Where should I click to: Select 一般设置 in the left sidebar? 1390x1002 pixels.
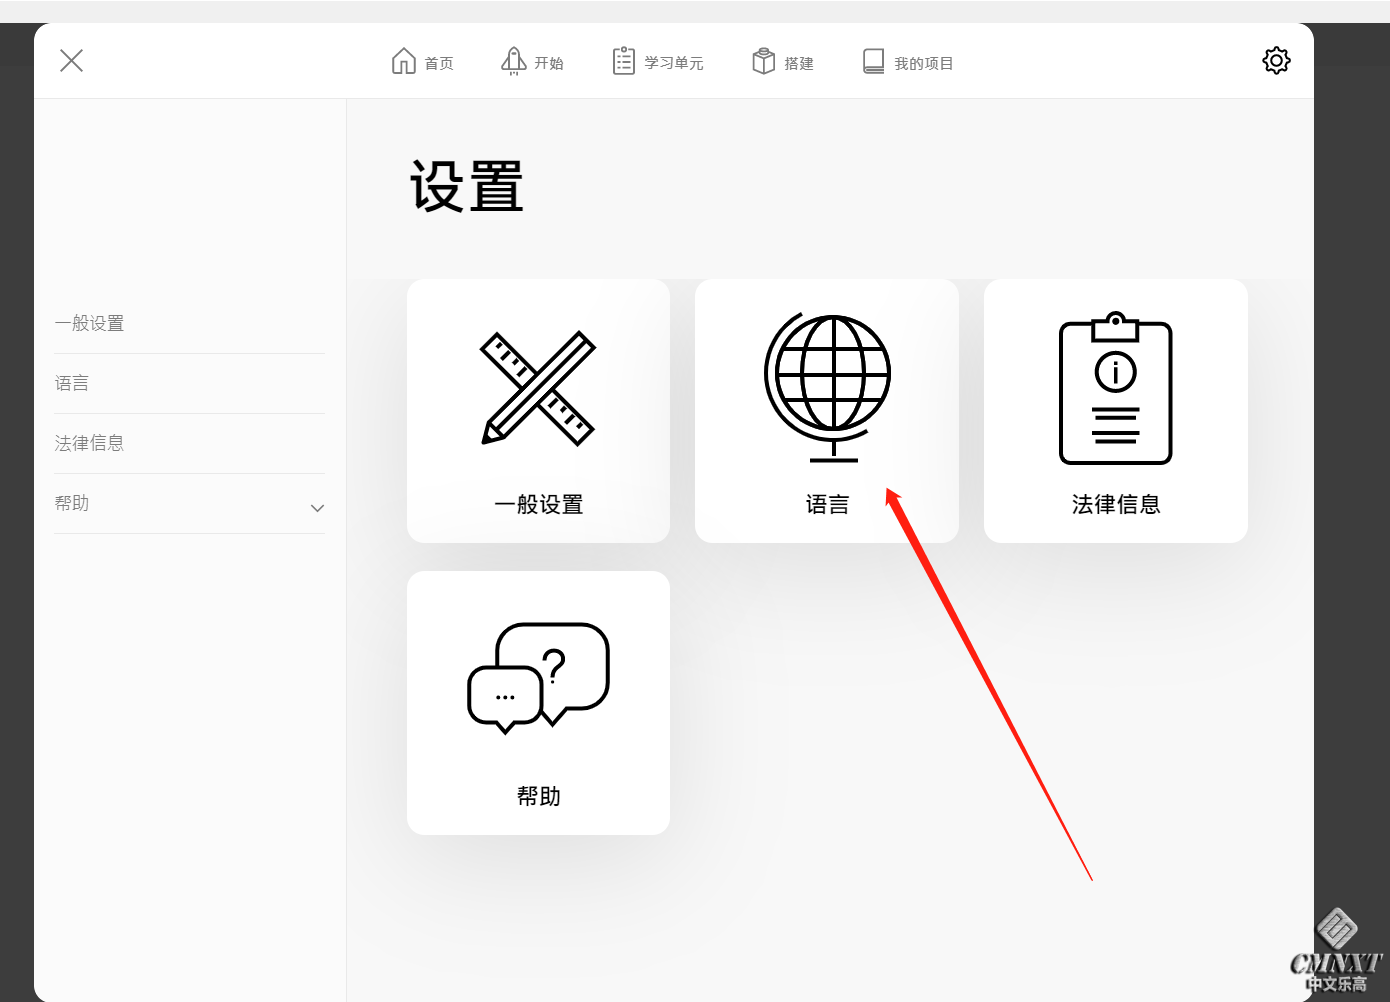coord(90,323)
